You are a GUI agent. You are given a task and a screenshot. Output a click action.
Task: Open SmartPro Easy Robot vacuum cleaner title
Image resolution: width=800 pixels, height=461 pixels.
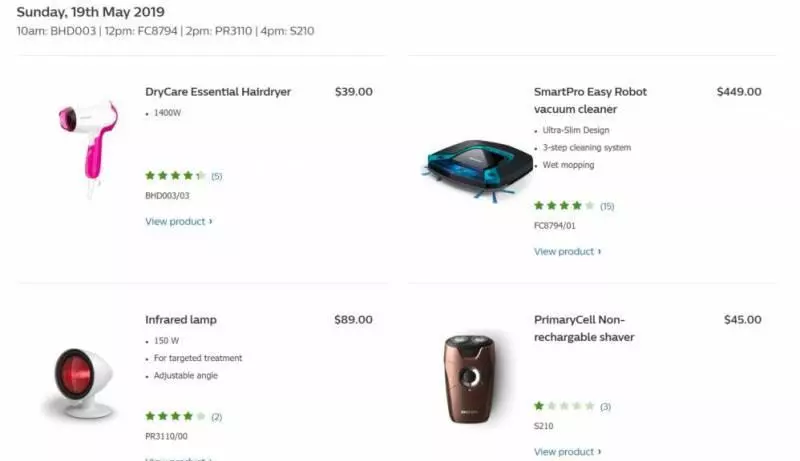[x=590, y=100]
